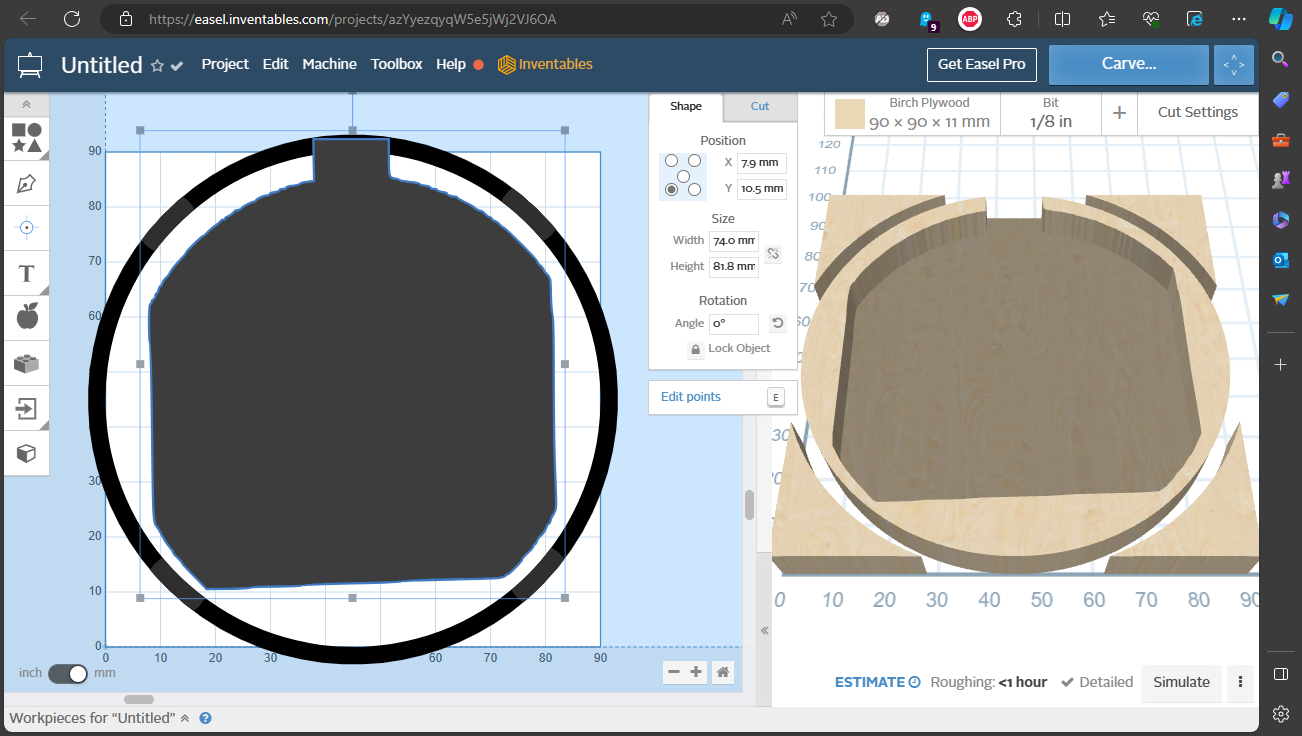Select the top-right position anchor radio
Screen dimensions: 1302x736
point(694,161)
